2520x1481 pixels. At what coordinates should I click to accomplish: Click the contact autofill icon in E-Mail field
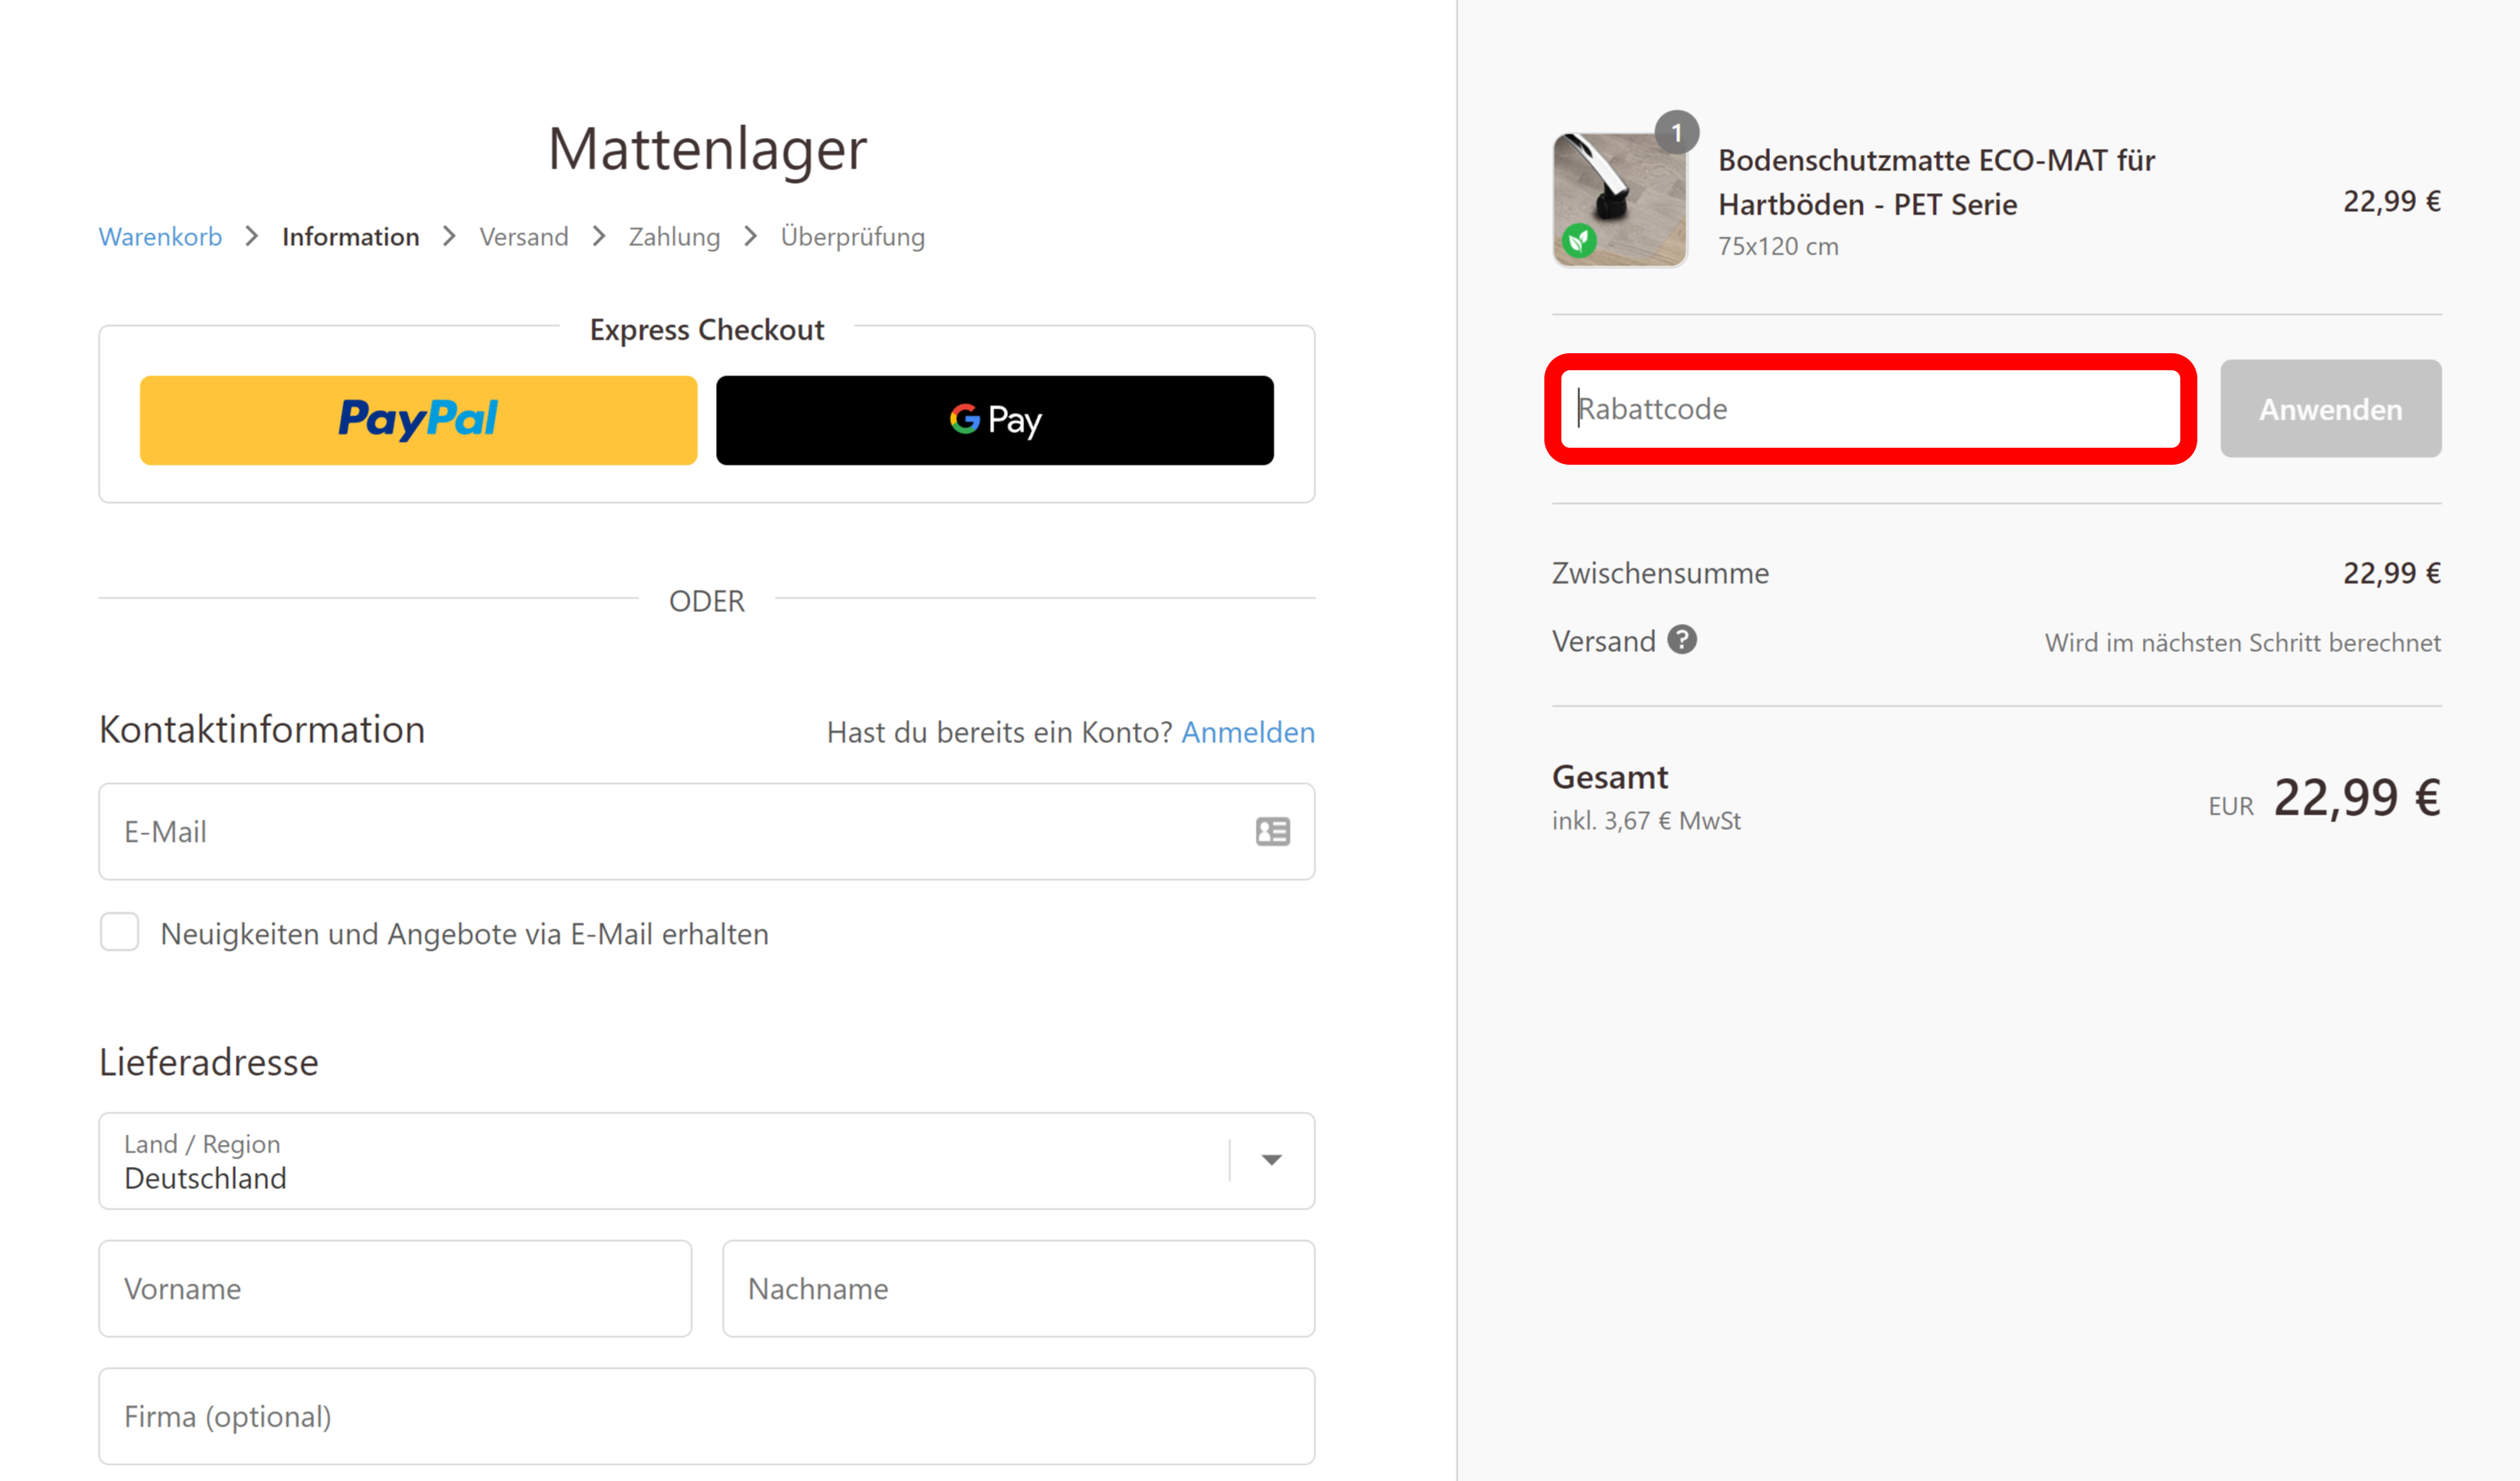tap(1273, 832)
